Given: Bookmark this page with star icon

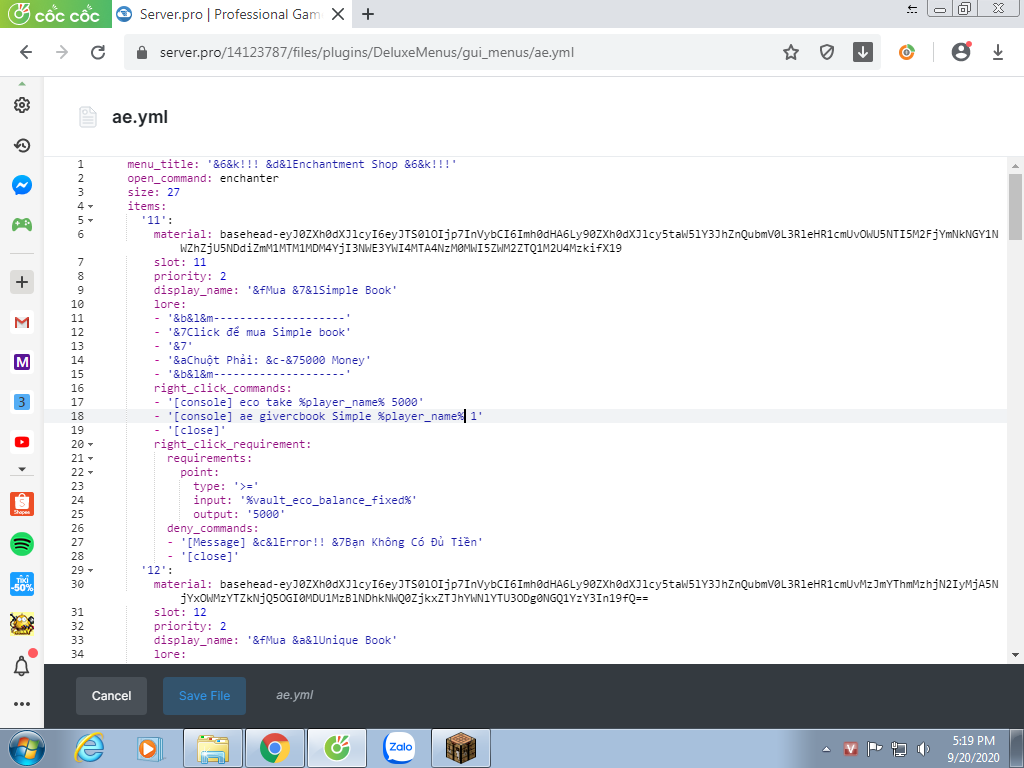Looking at the screenshot, I should pyautogui.click(x=791, y=53).
